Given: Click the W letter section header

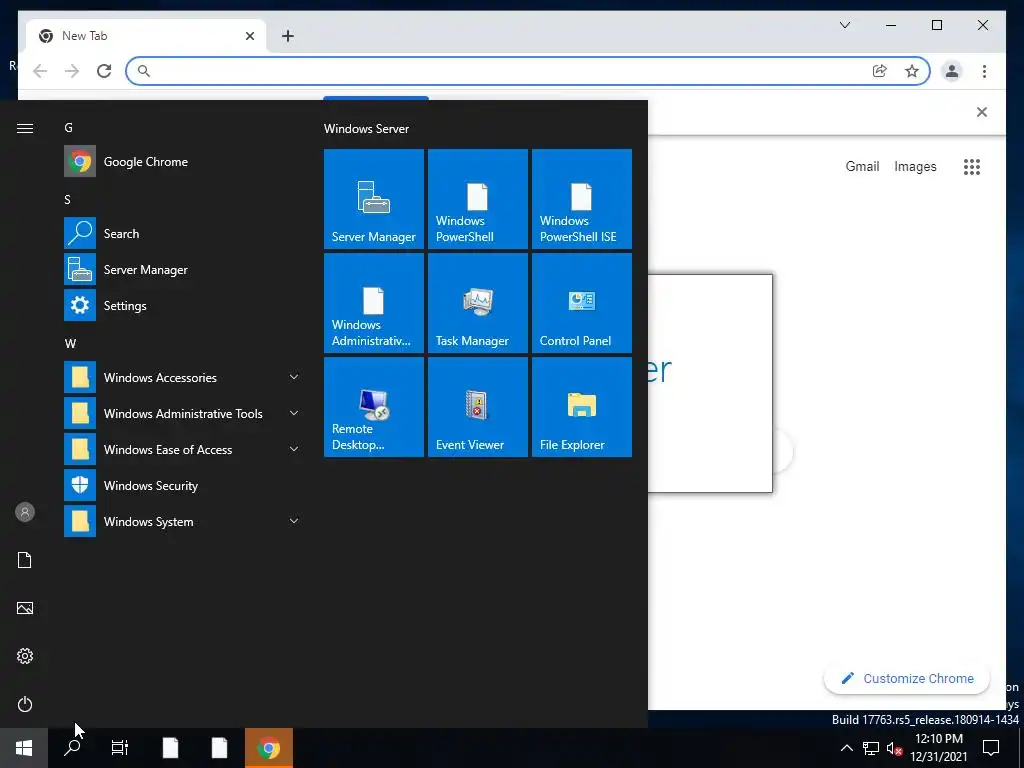Looking at the screenshot, I should tap(70, 344).
